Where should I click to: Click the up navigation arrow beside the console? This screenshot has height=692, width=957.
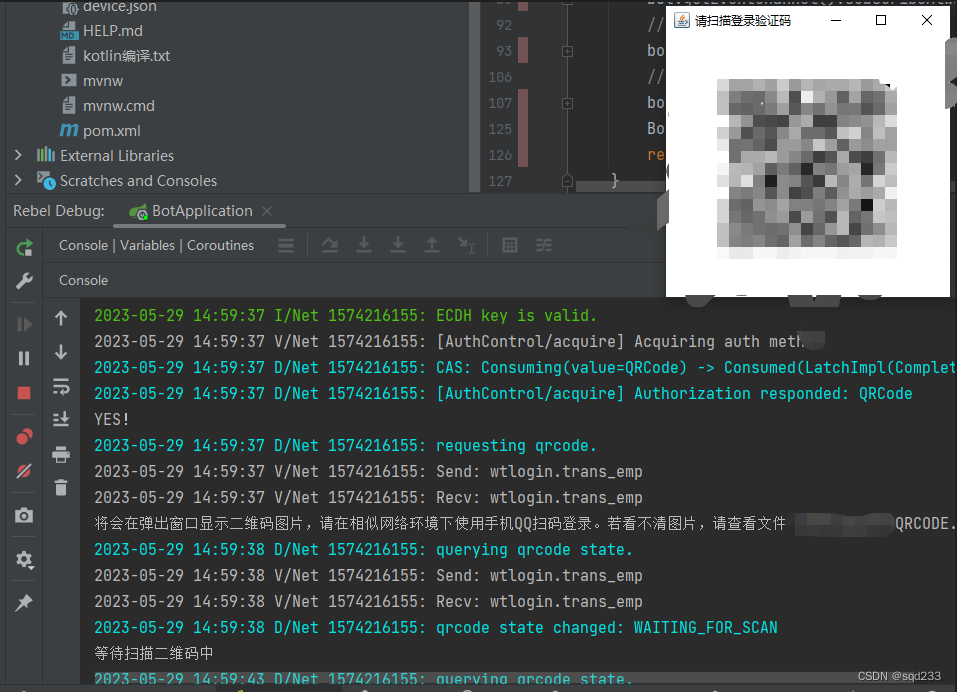(61, 318)
